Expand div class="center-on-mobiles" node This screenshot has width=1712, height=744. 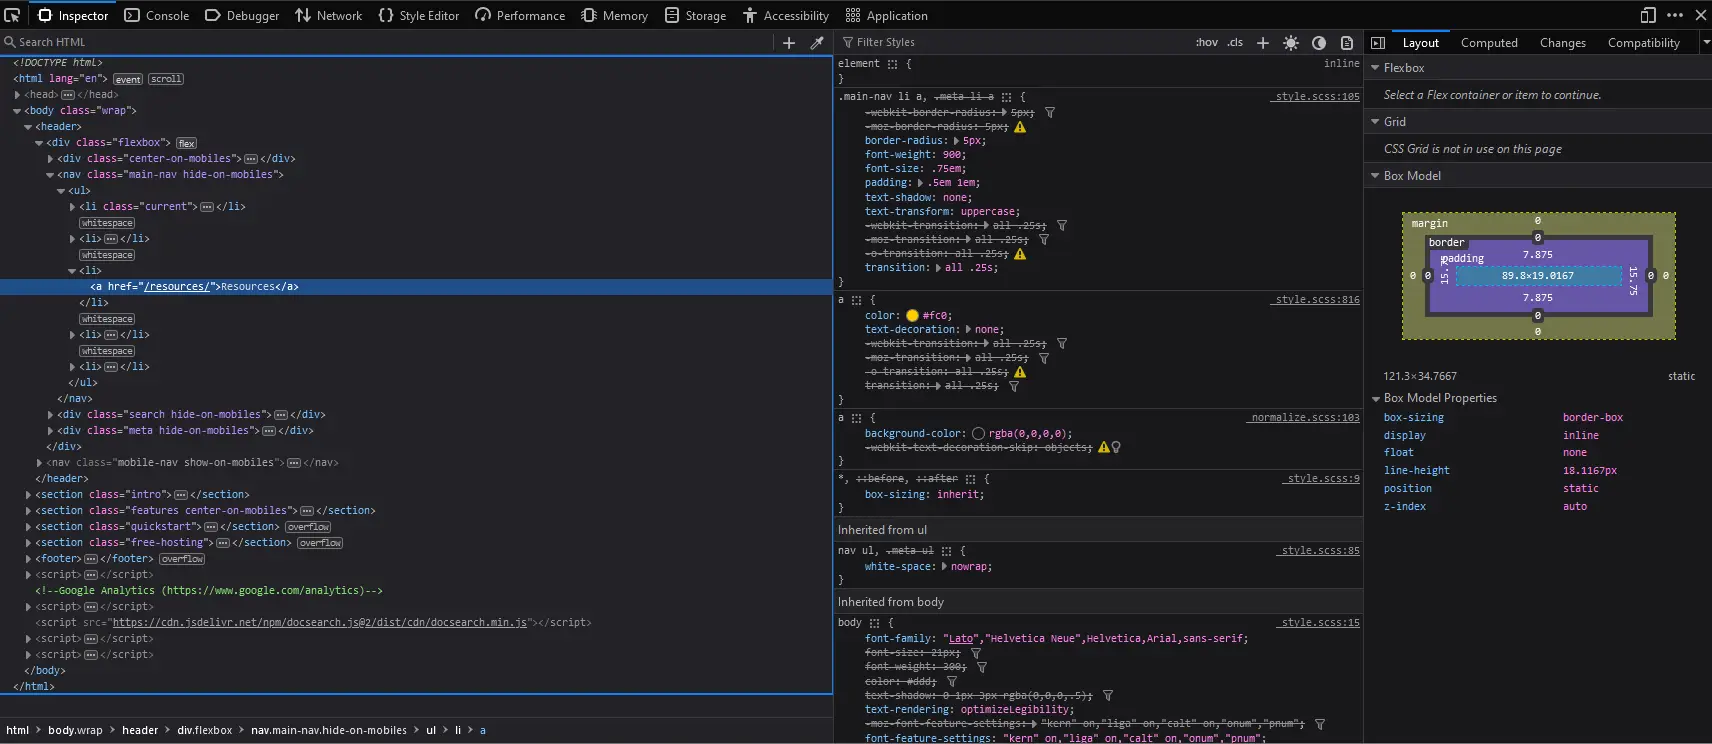tap(50, 159)
